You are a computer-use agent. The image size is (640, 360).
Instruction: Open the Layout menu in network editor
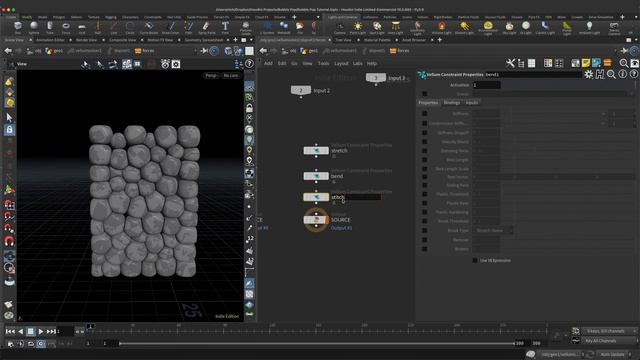[341, 64]
